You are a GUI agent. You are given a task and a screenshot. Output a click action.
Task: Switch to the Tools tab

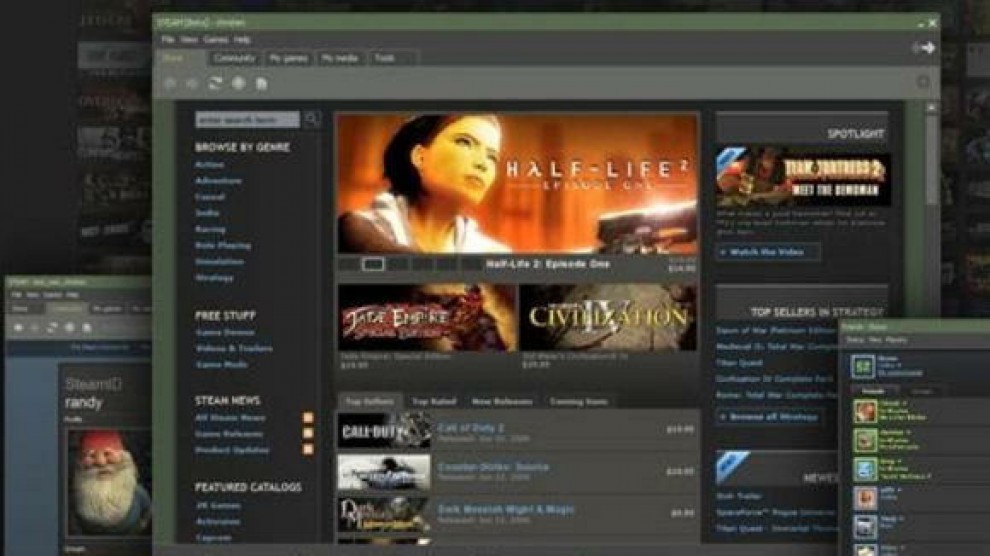(x=391, y=58)
